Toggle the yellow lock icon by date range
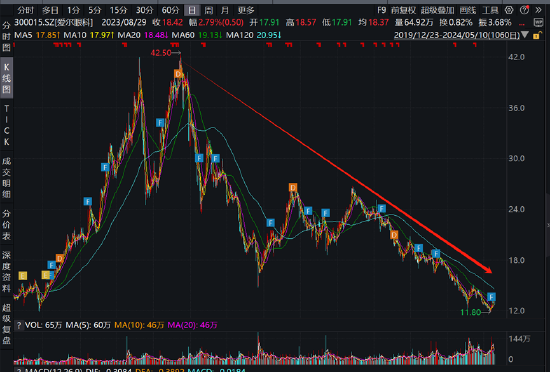This screenshot has width=550, height=372. click(536, 35)
